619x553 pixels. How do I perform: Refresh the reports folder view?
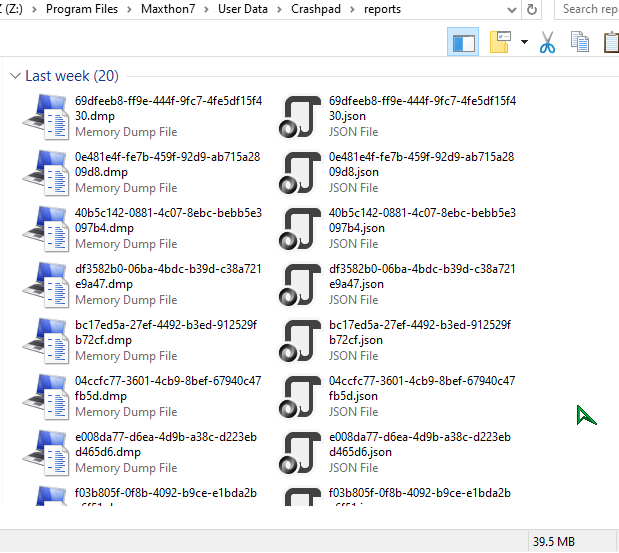pos(532,9)
